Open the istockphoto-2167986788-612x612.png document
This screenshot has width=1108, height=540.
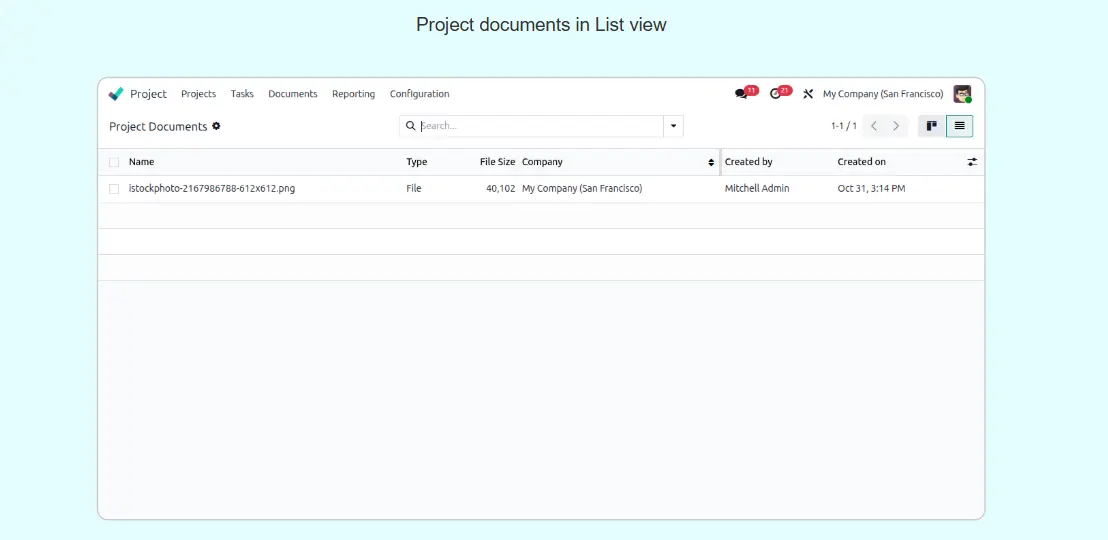coord(212,189)
